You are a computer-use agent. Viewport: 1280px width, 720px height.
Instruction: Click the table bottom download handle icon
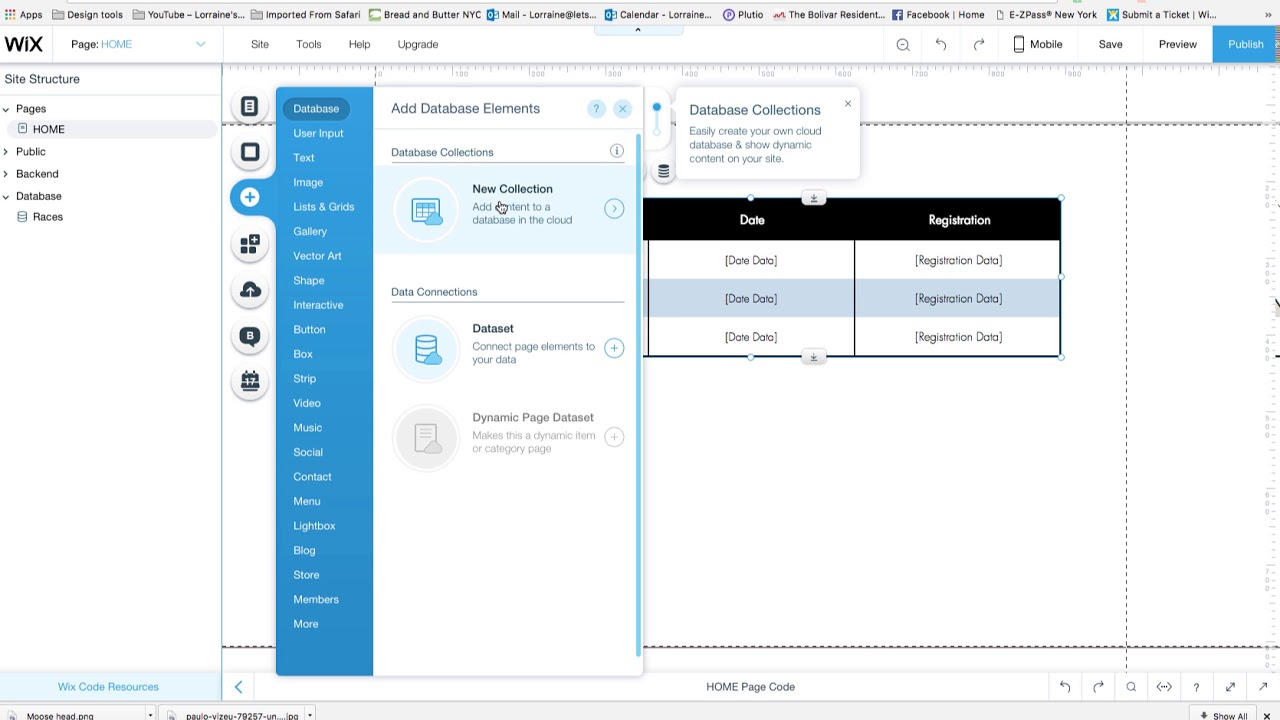814,357
